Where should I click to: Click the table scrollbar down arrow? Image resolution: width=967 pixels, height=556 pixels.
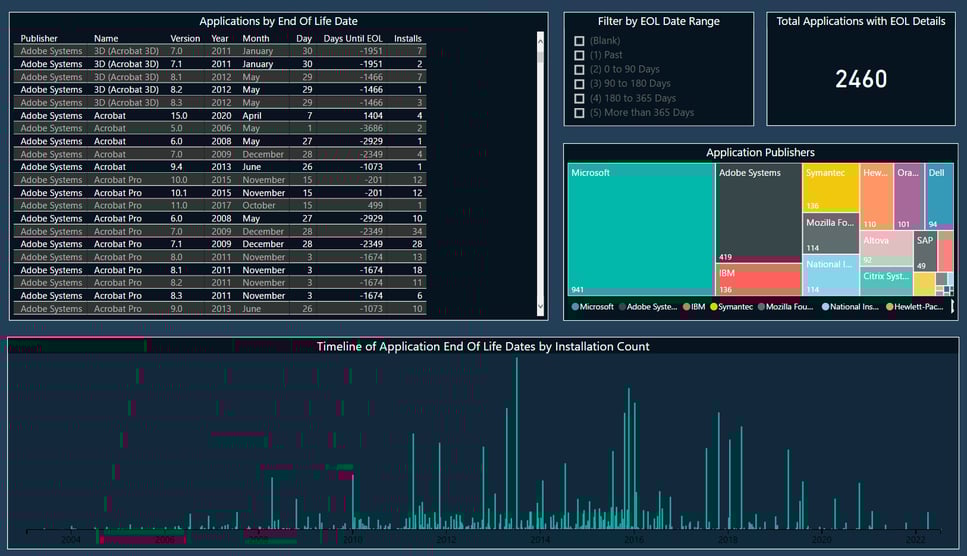click(540, 306)
